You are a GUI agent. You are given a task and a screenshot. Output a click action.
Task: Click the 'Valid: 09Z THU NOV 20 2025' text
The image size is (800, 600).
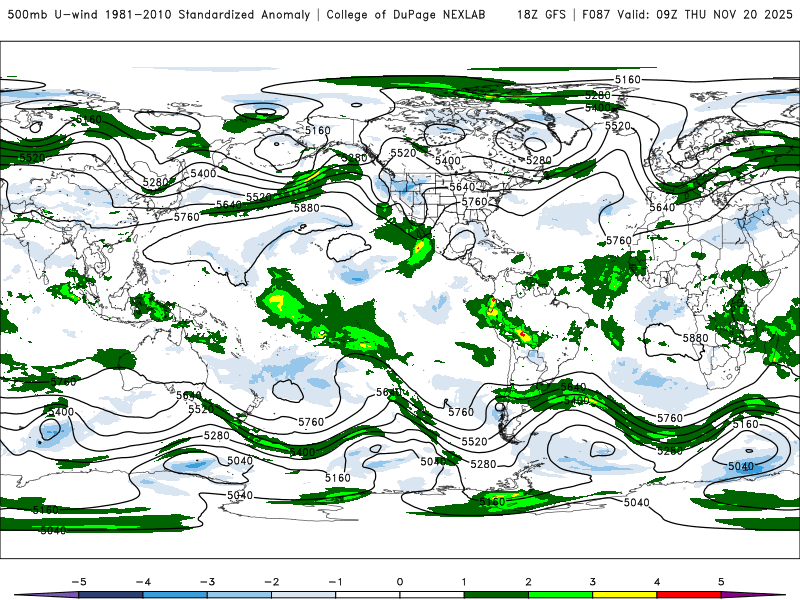pyautogui.click(x=705, y=14)
